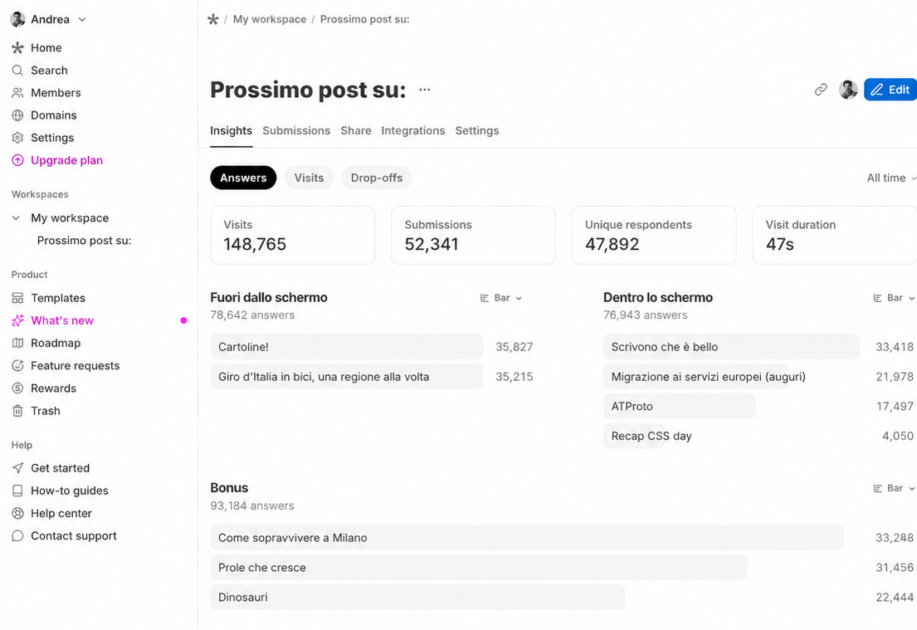Click the Upgrade plan arrow icon
This screenshot has height=630, width=917.
[x=18, y=160]
